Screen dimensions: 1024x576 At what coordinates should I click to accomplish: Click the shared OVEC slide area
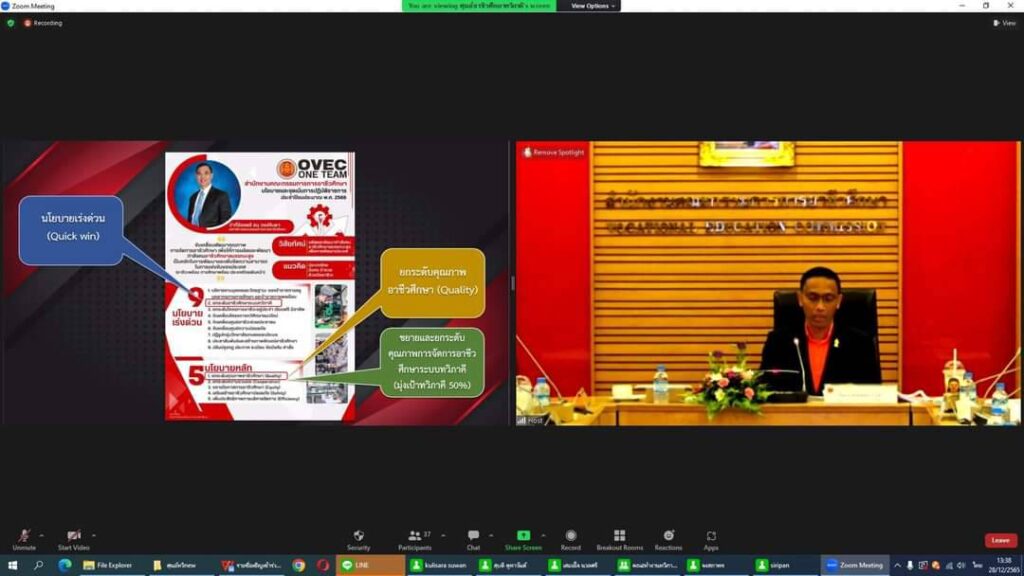tap(260, 285)
